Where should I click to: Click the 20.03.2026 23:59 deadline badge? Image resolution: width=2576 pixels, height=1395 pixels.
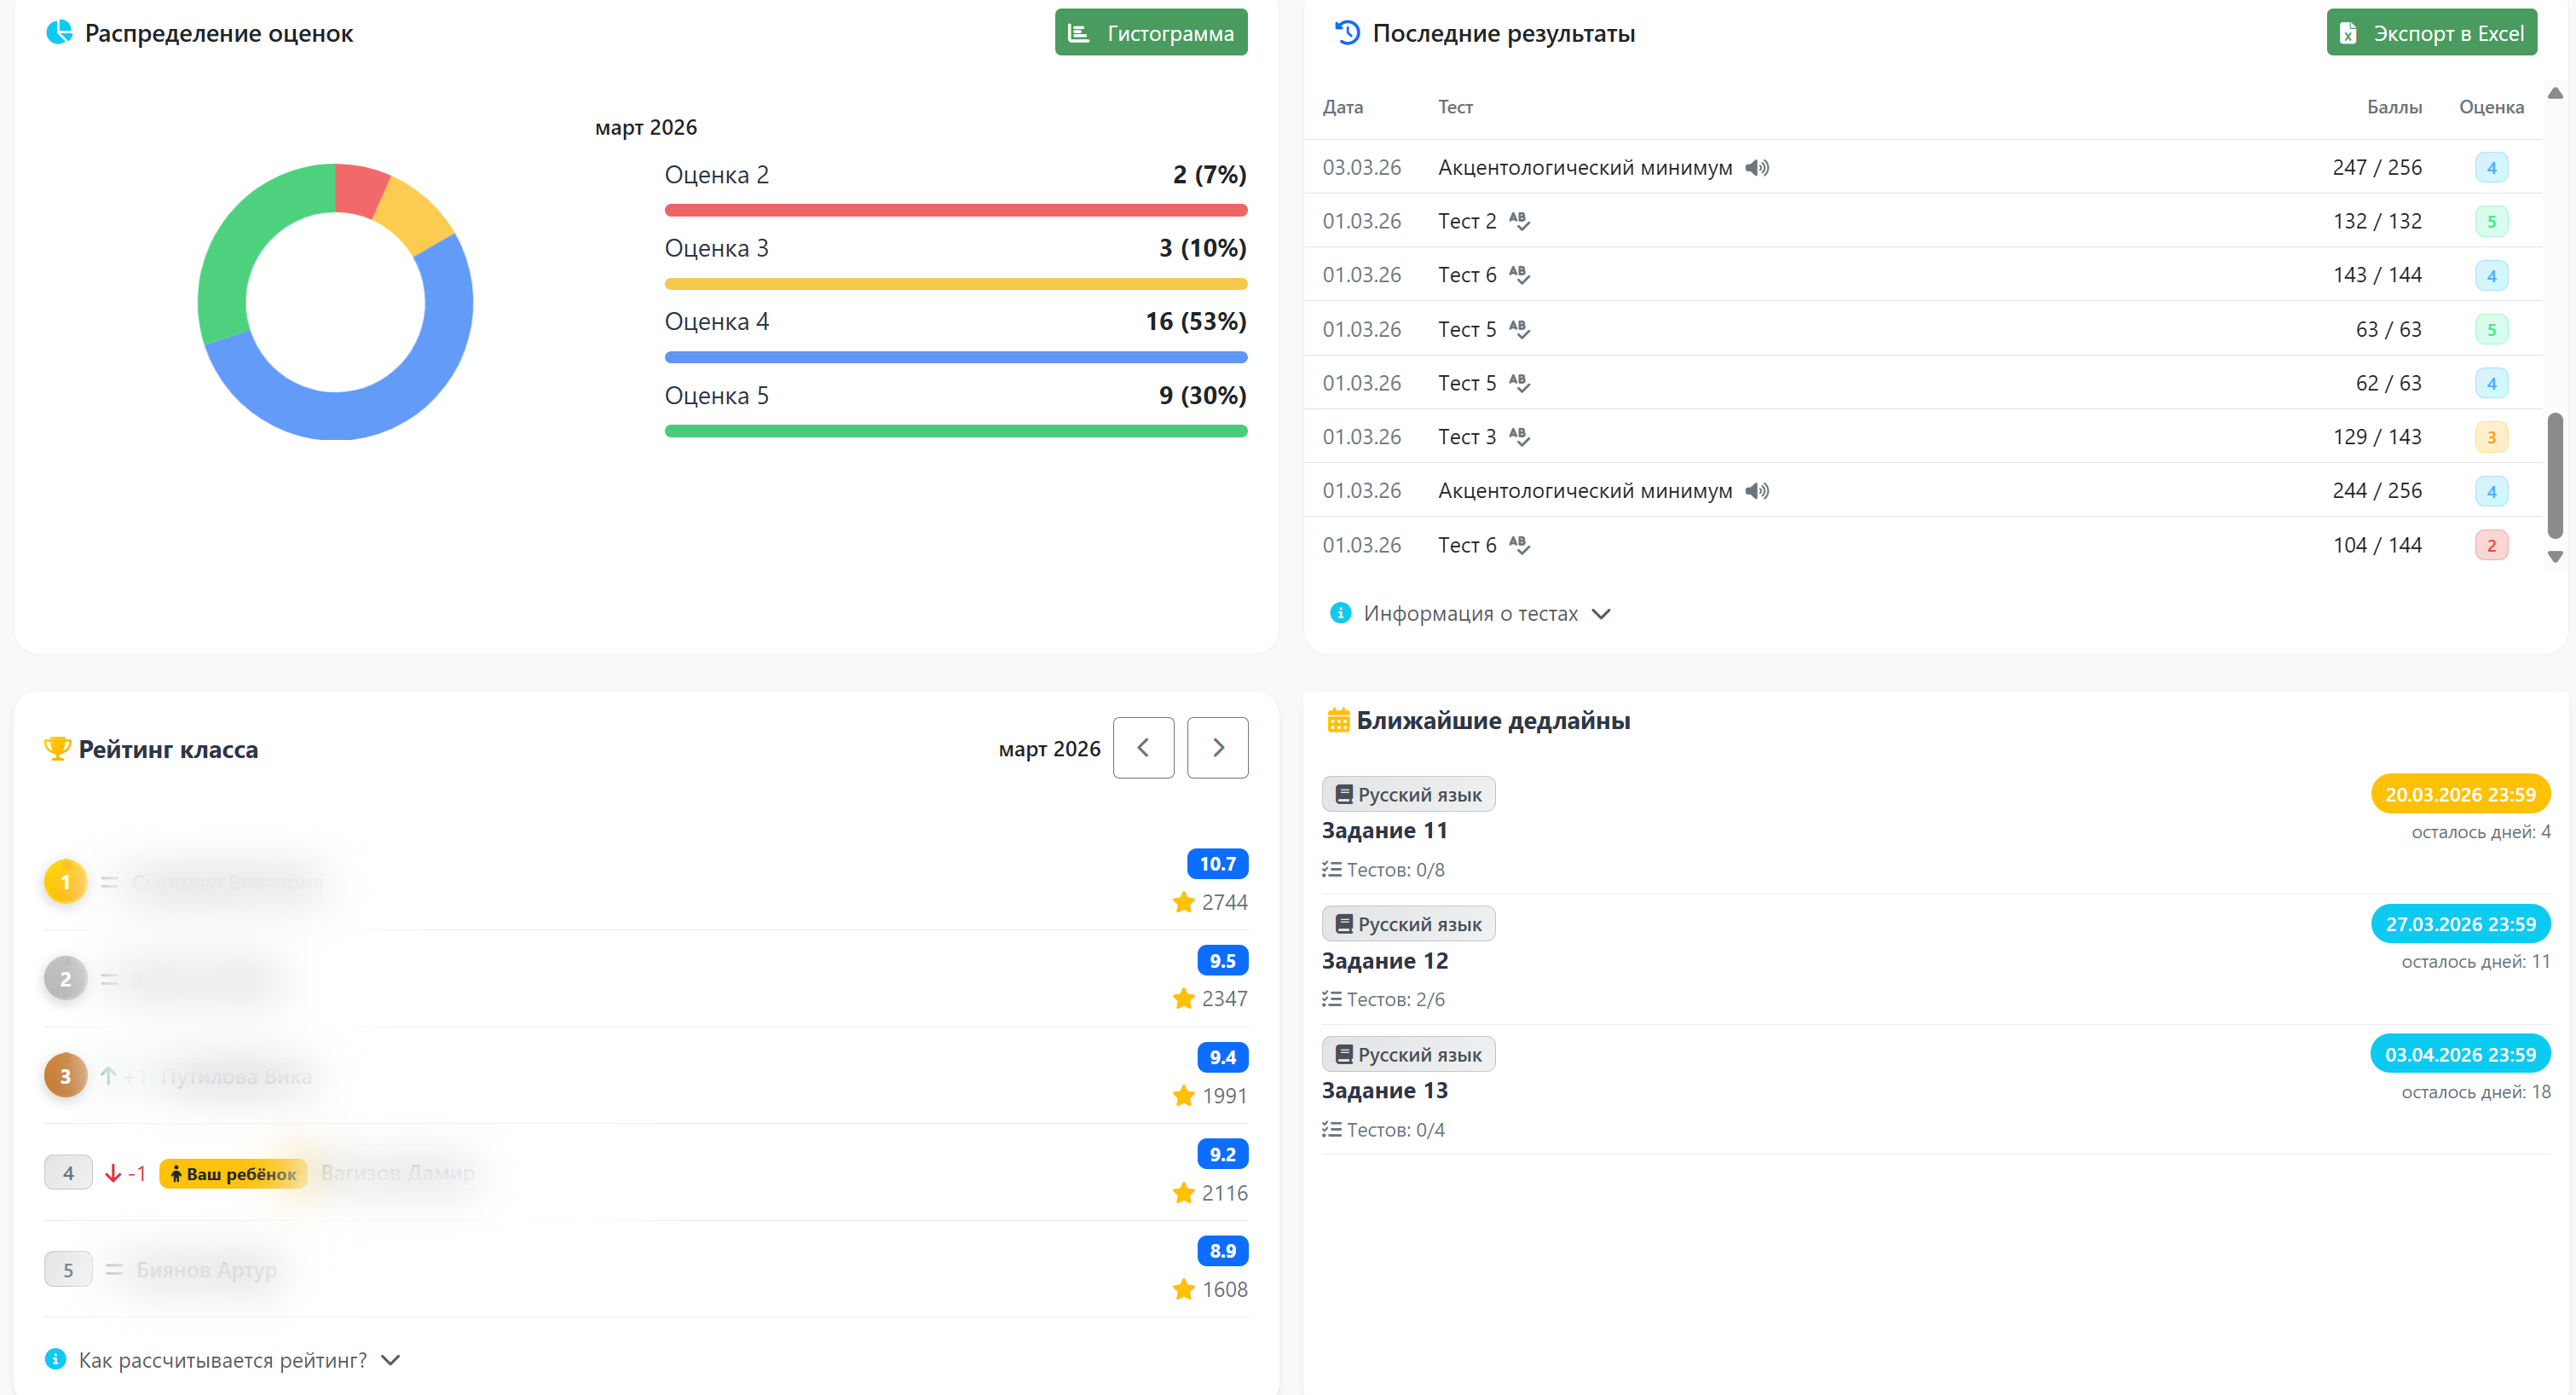(x=2460, y=794)
